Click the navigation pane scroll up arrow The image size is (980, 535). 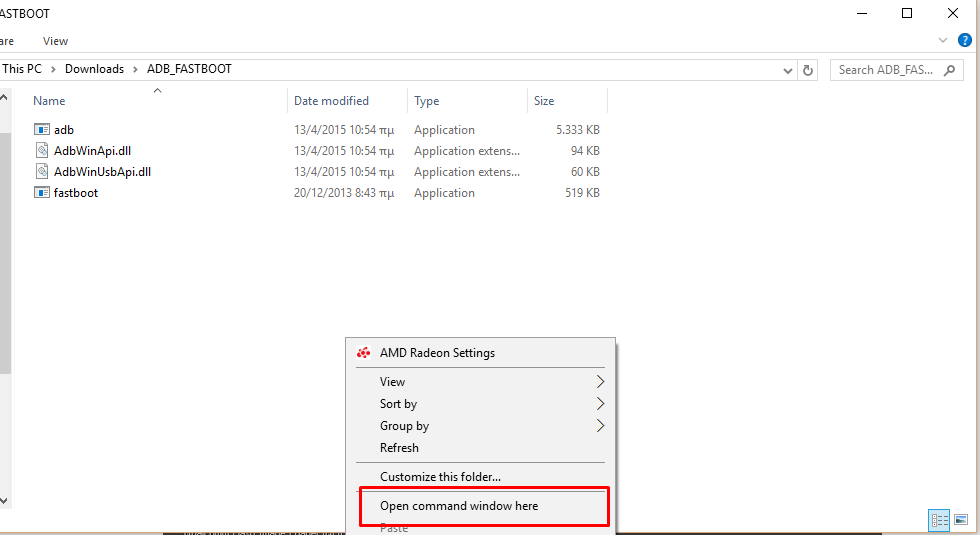[x=4, y=98]
